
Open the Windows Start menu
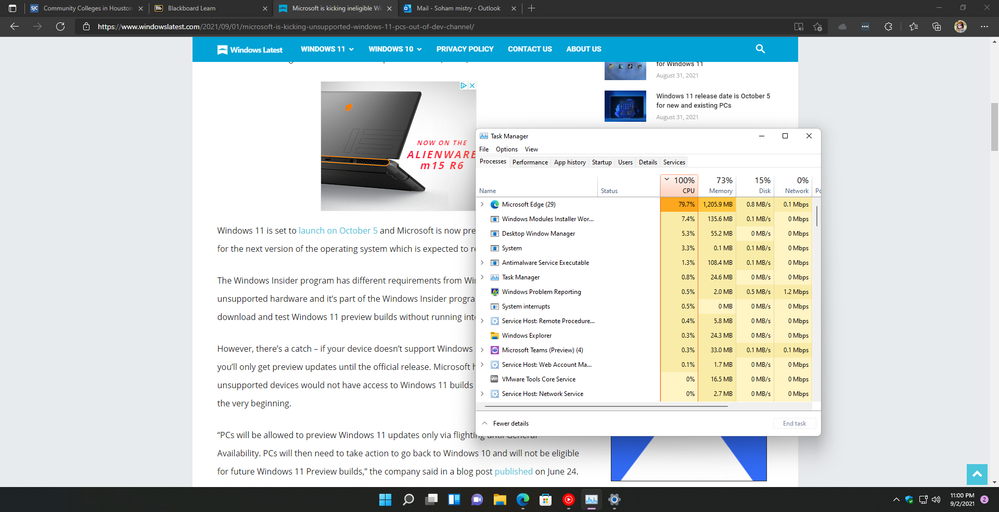(x=385, y=500)
